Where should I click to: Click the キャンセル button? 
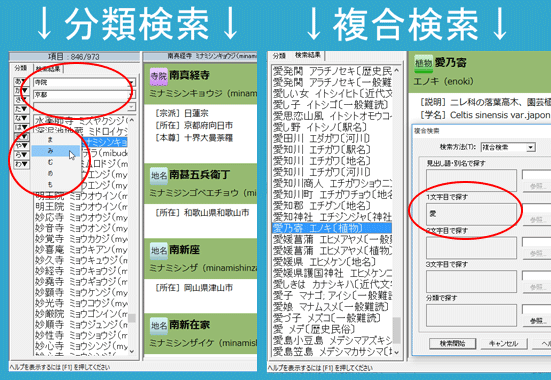[504, 343]
